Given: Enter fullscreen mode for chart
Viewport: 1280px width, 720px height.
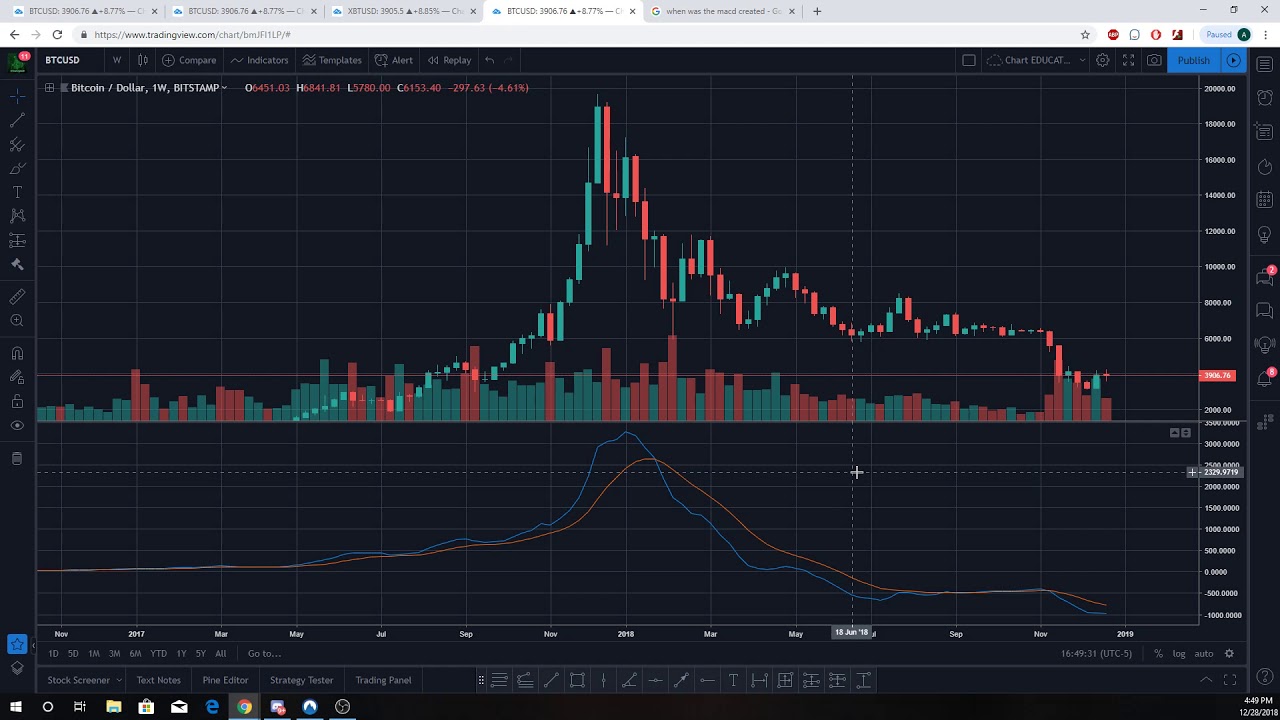Looking at the screenshot, I should point(1128,60).
